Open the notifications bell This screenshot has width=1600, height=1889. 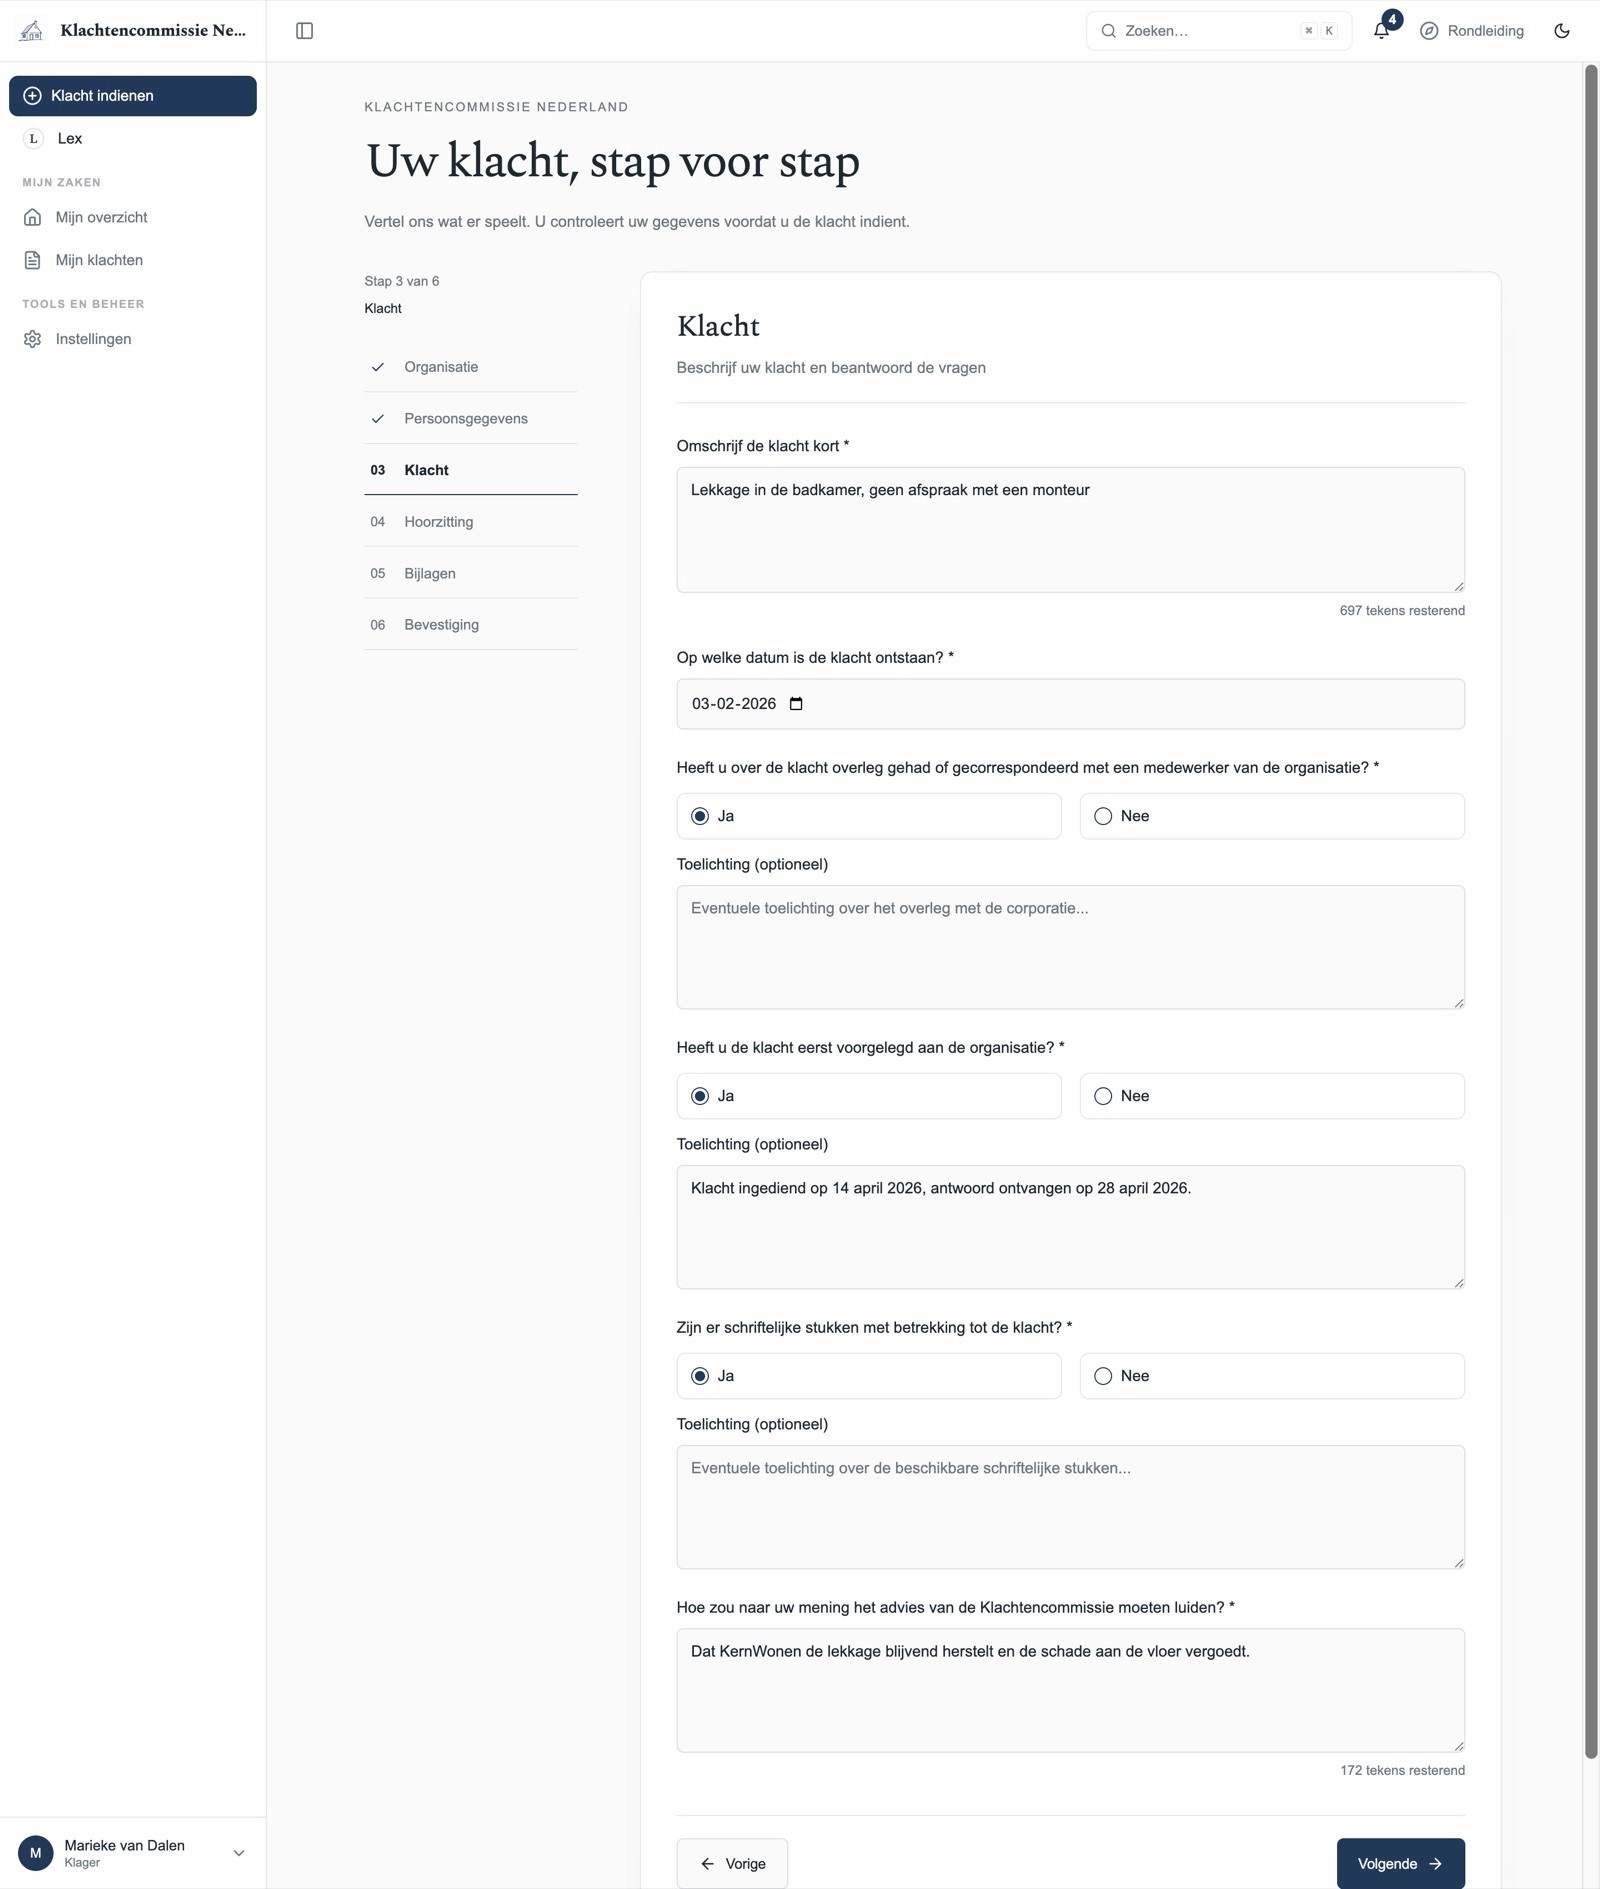[1381, 31]
